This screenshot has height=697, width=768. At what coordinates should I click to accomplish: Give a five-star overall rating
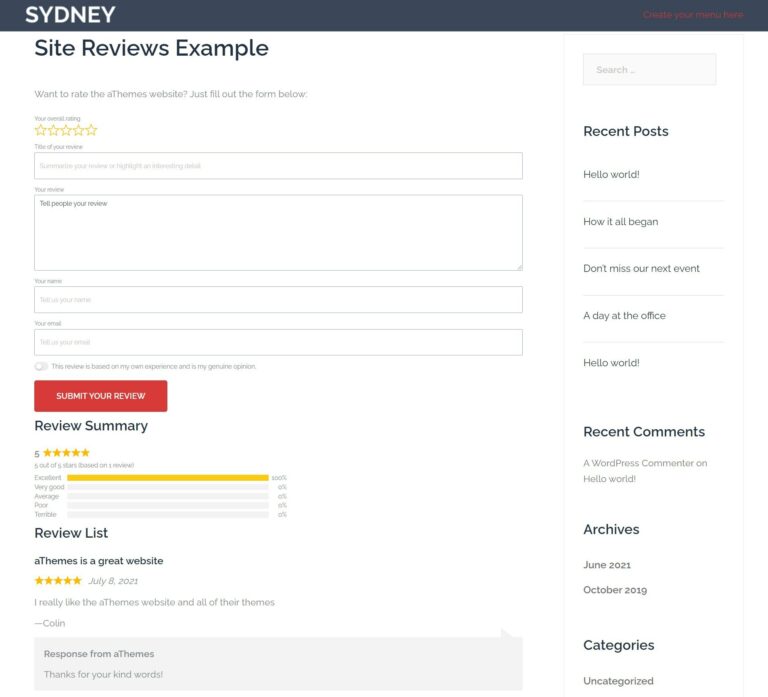(x=91, y=130)
